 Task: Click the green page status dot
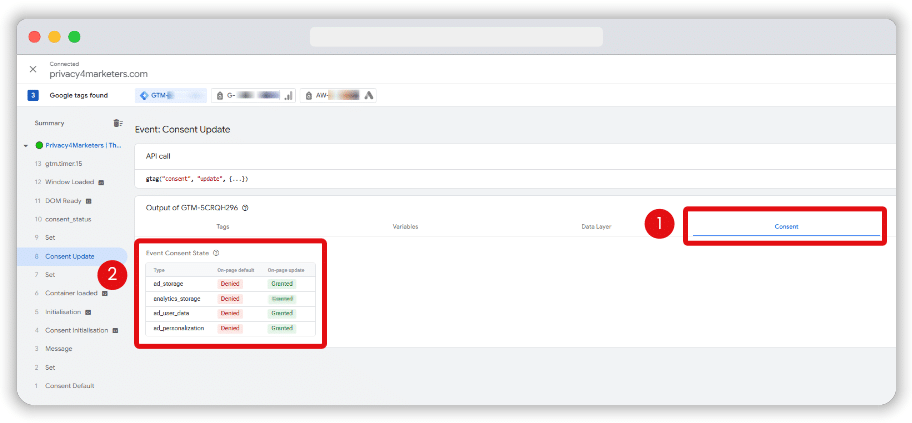click(x=39, y=145)
